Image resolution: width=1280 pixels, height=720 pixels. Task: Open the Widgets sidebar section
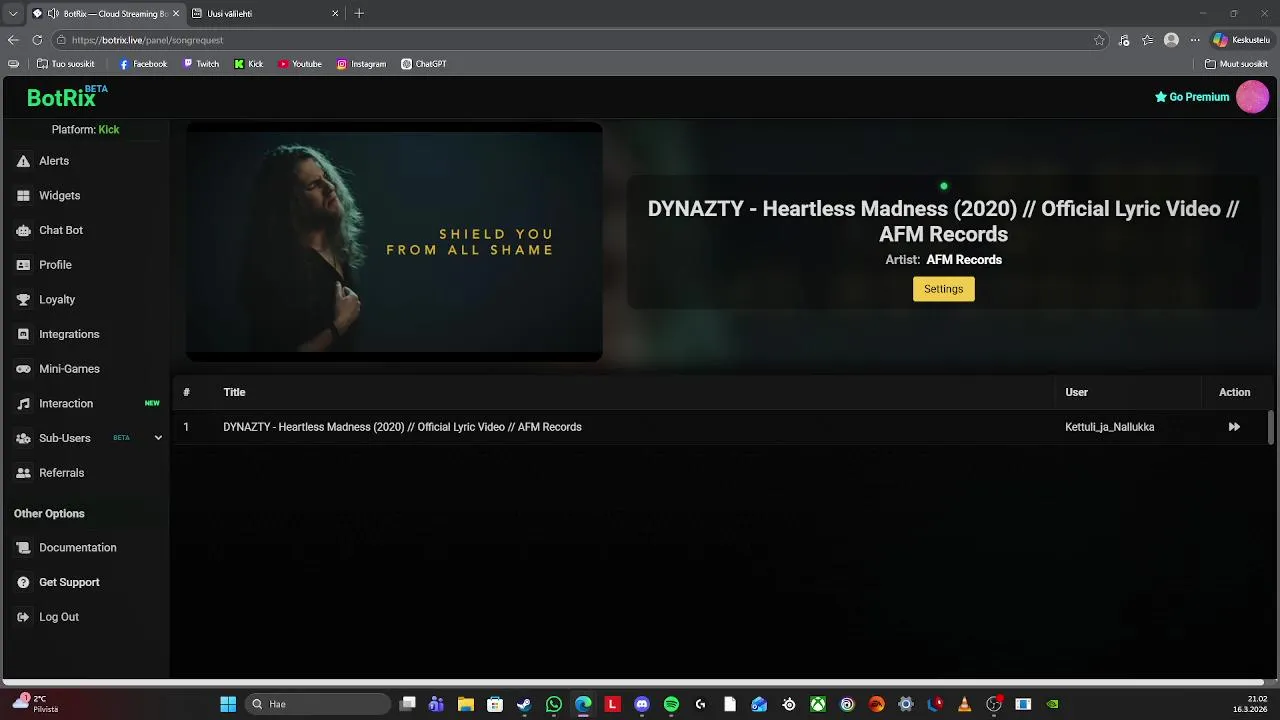[59, 196]
